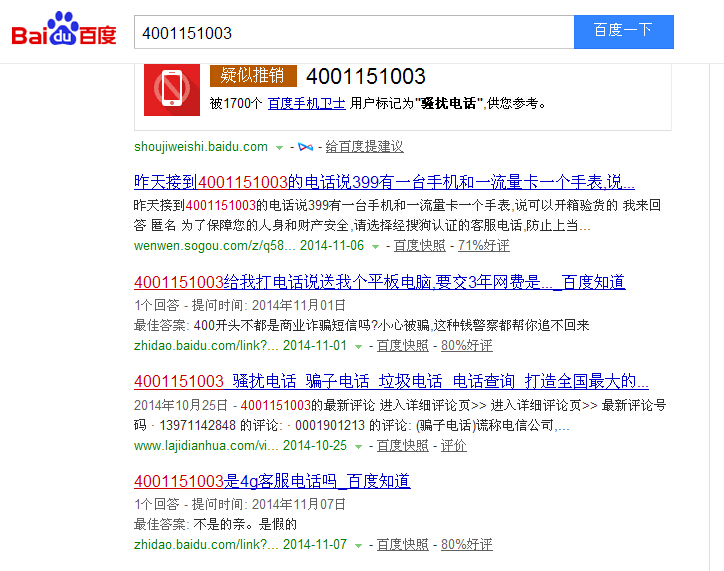This screenshot has width=724, height=571.
Task: Click the wenwen.sogou.com/z/q58... URL text
Action: pyautogui.click(x=214, y=246)
